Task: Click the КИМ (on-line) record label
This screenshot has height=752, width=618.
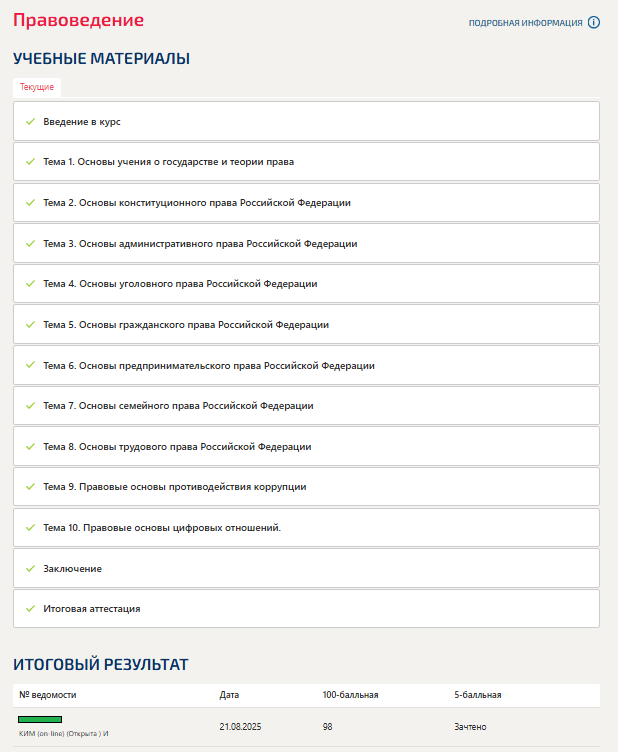Action: [63, 734]
